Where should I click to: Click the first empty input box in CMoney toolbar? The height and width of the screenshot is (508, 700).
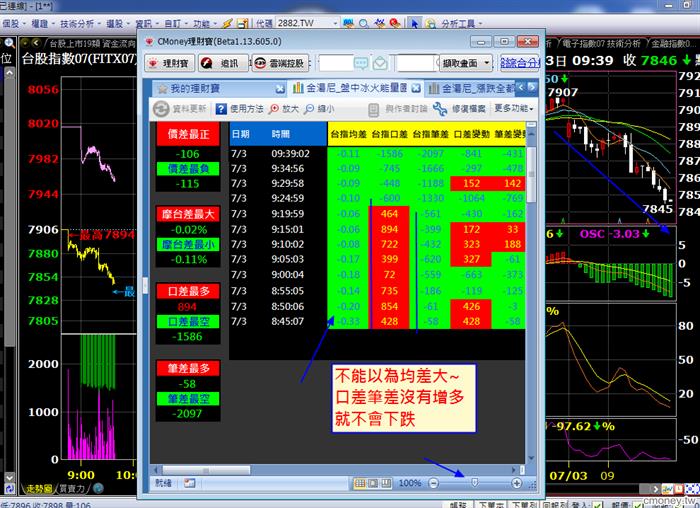(336, 63)
